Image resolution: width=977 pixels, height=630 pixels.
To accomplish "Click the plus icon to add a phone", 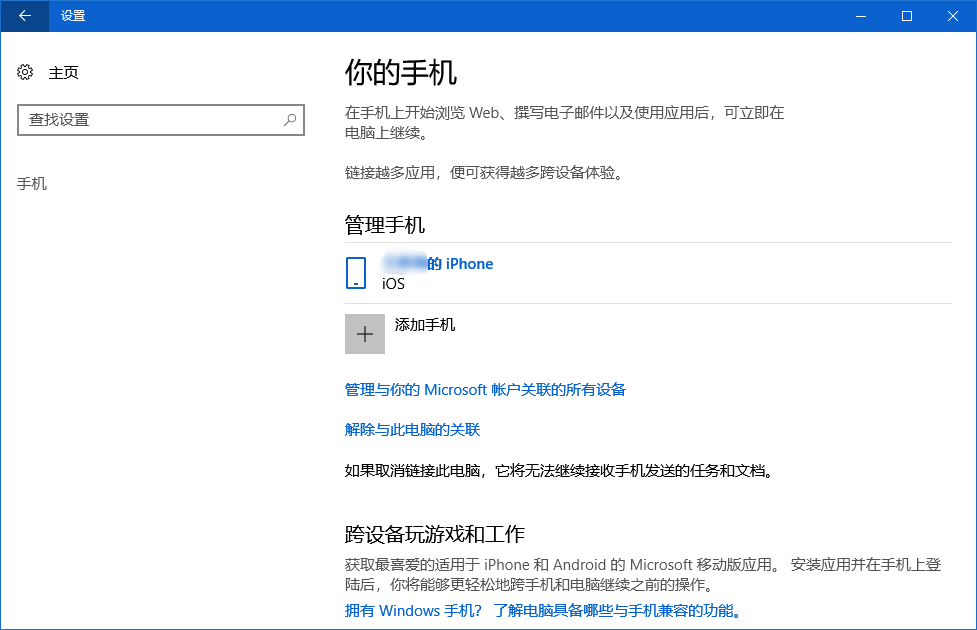I will tap(364, 333).
